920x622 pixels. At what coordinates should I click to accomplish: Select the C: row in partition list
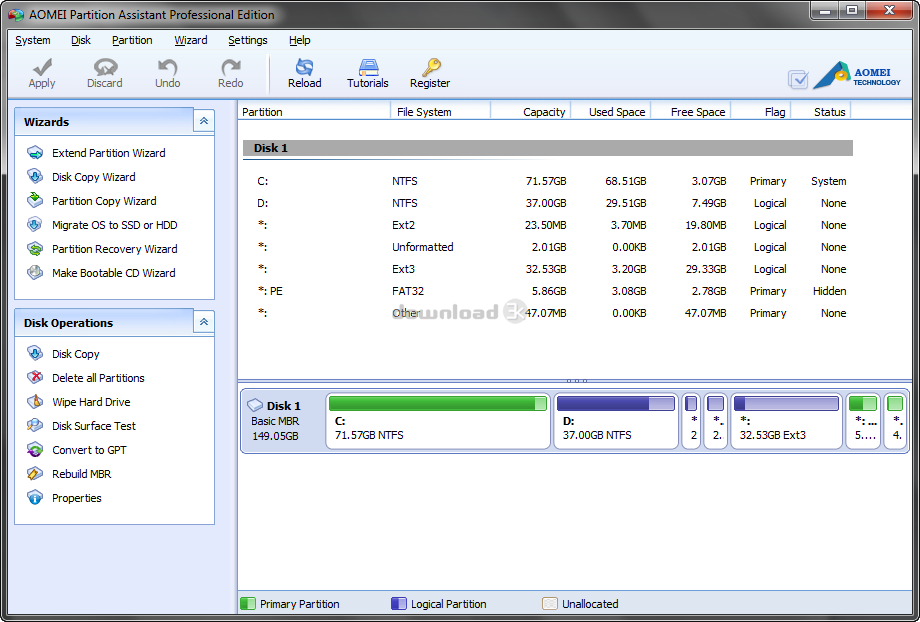pyautogui.click(x=547, y=181)
